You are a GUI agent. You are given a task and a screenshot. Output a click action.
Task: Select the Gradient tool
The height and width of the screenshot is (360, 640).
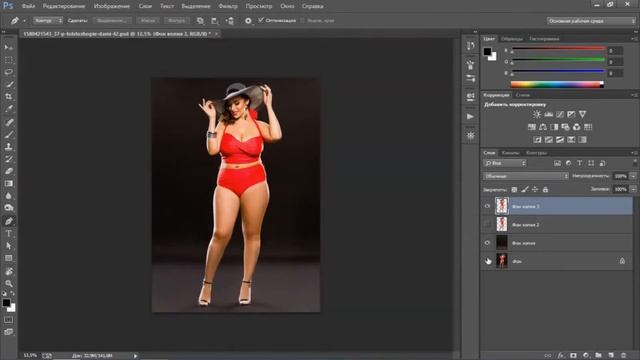[x=8, y=183]
